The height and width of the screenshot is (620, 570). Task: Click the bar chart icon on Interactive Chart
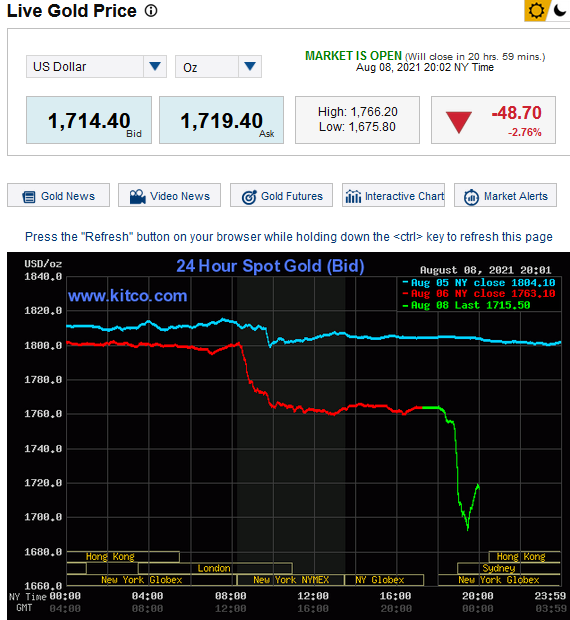point(353,196)
